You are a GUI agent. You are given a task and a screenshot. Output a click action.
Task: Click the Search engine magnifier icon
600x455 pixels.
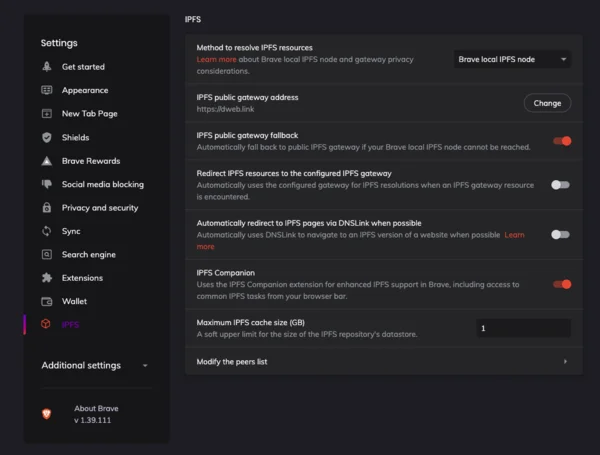[x=47, y=254]
